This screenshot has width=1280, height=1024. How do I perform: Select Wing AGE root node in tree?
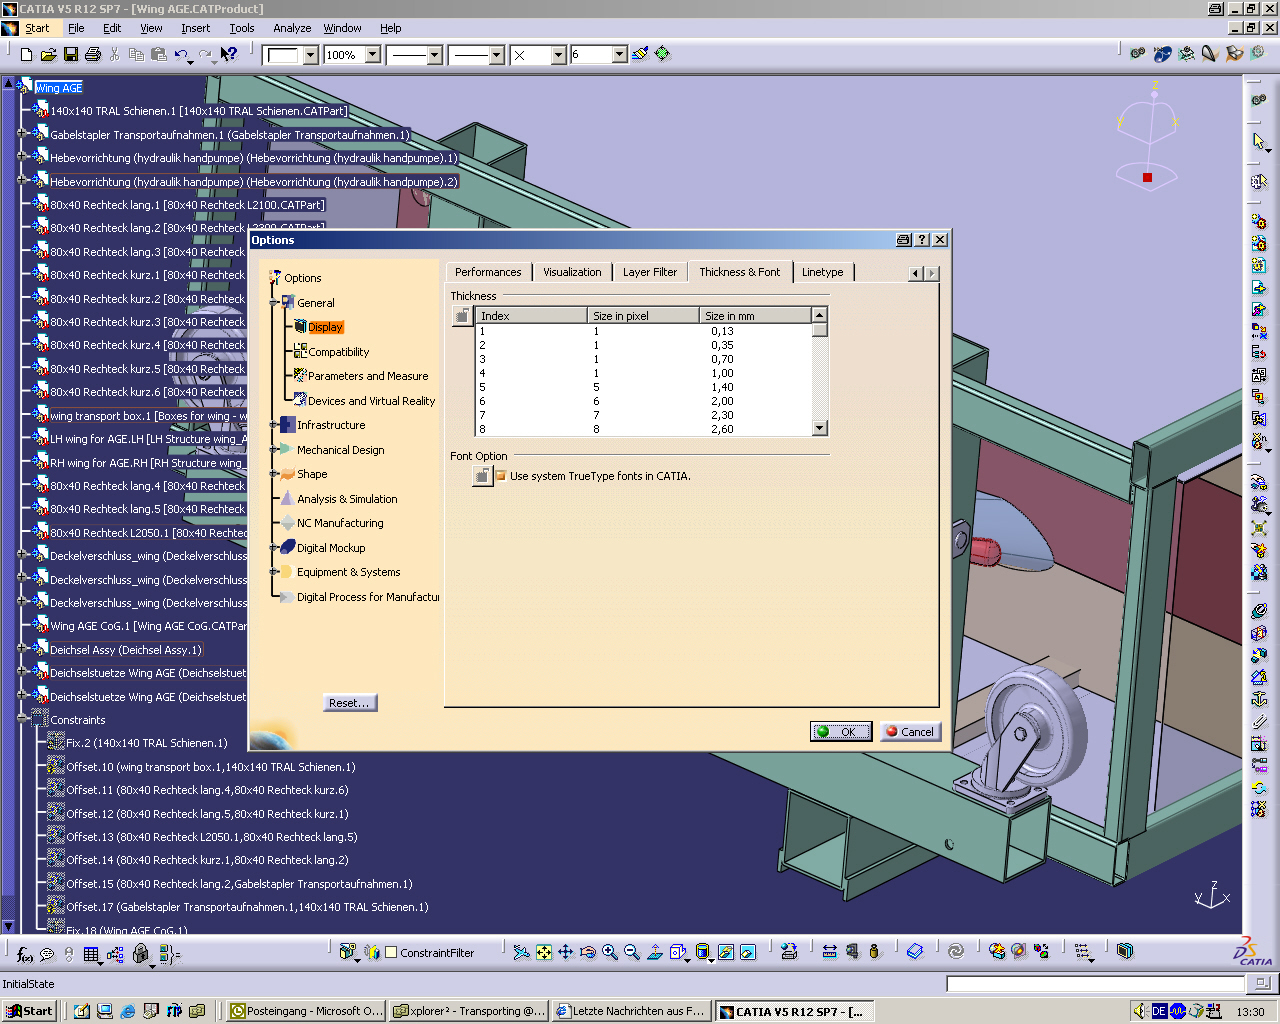[x=58, y=88]
